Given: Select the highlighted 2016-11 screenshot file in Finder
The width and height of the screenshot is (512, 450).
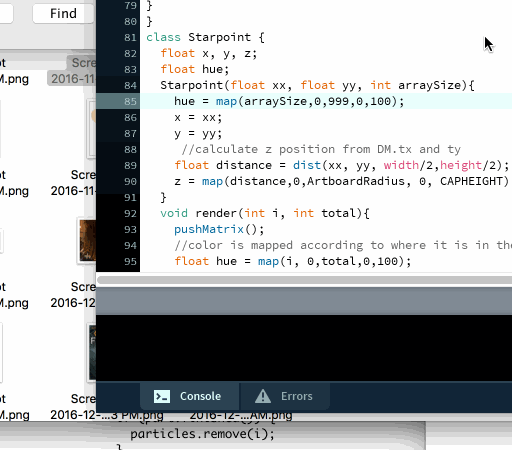Looking at the screenshot, I should [x=72, y=71].
